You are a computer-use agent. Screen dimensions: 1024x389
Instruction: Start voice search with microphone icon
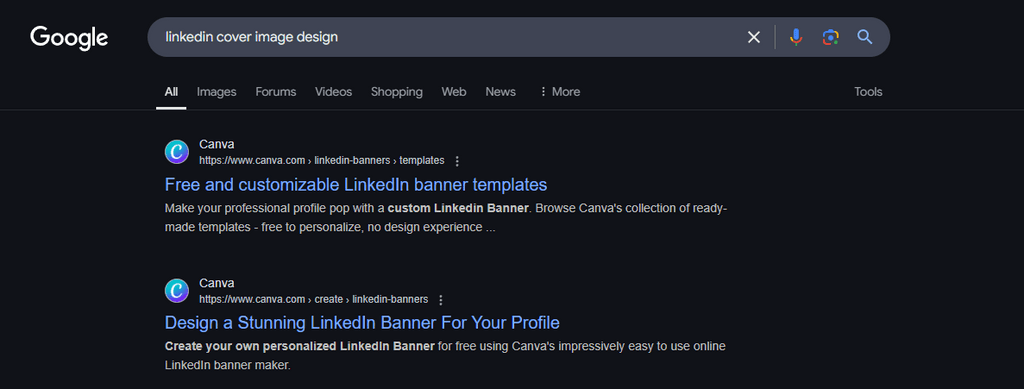(x=795, y=37)
